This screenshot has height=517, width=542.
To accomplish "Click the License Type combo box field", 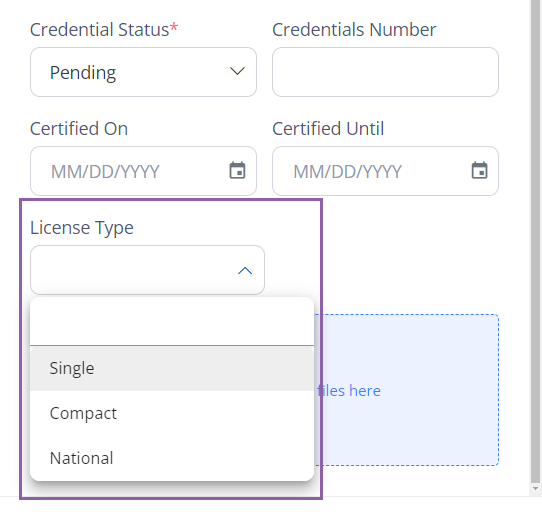I will click(x=148, y=270).
